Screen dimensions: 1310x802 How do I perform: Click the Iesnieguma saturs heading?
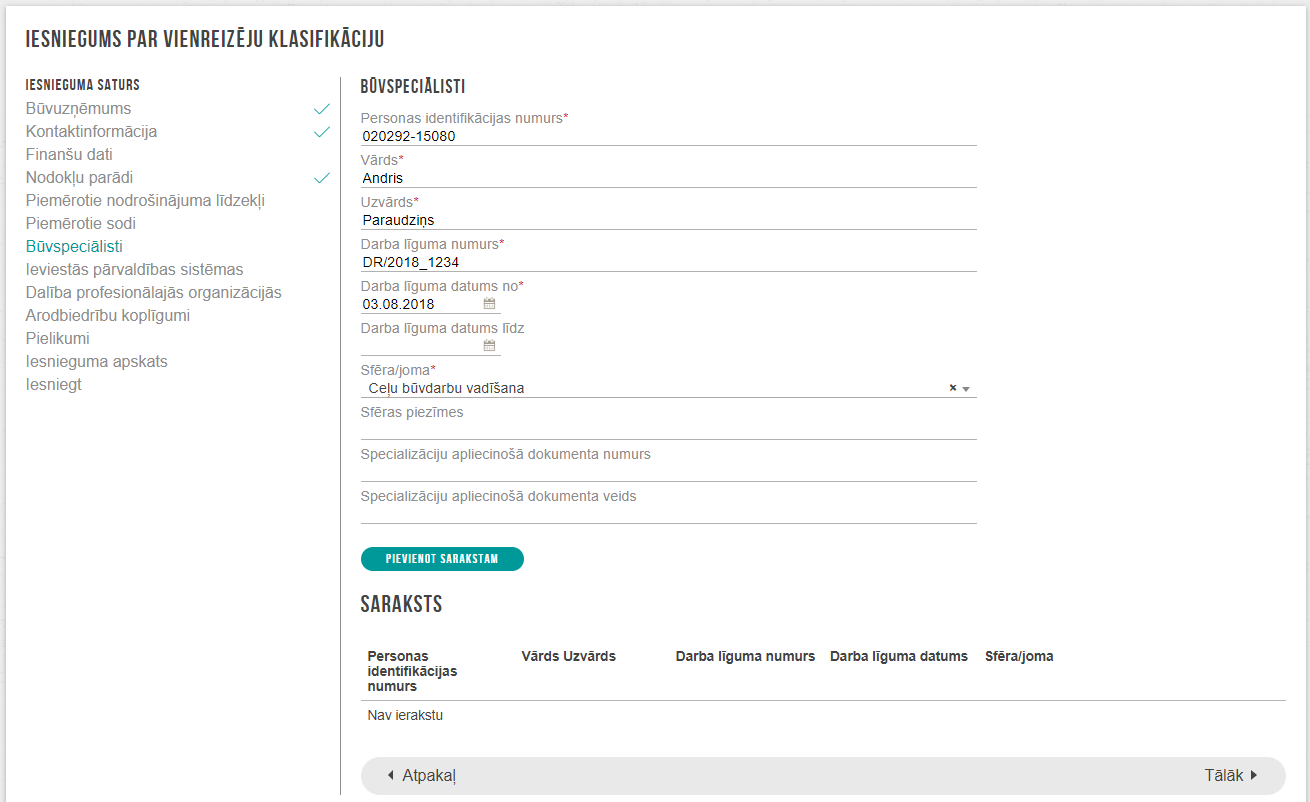pos(83,85)
